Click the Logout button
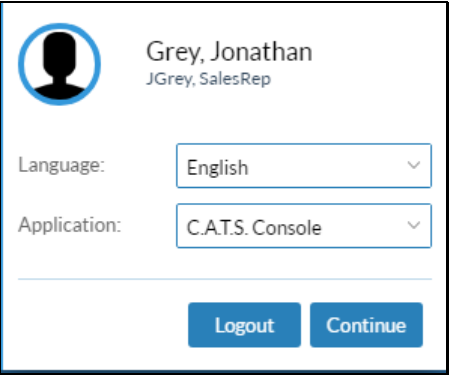Image resolution: width=449 pixels, height=375 pixels. click(244, 325)
